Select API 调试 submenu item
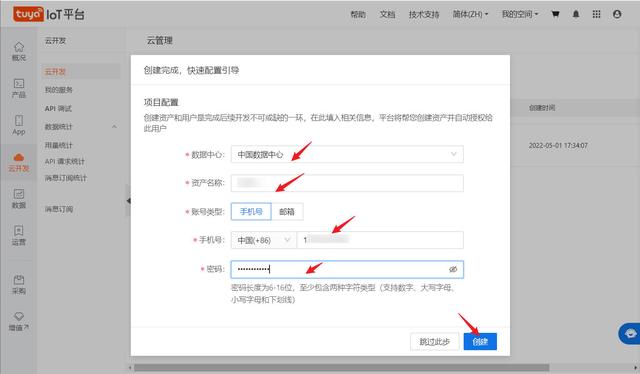640x374 pixels. pos(58,109)
